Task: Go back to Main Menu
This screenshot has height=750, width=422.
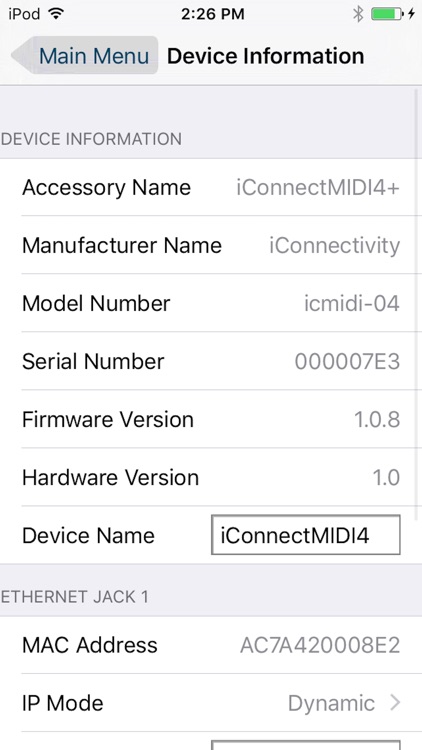Action: tap(85, 55)
